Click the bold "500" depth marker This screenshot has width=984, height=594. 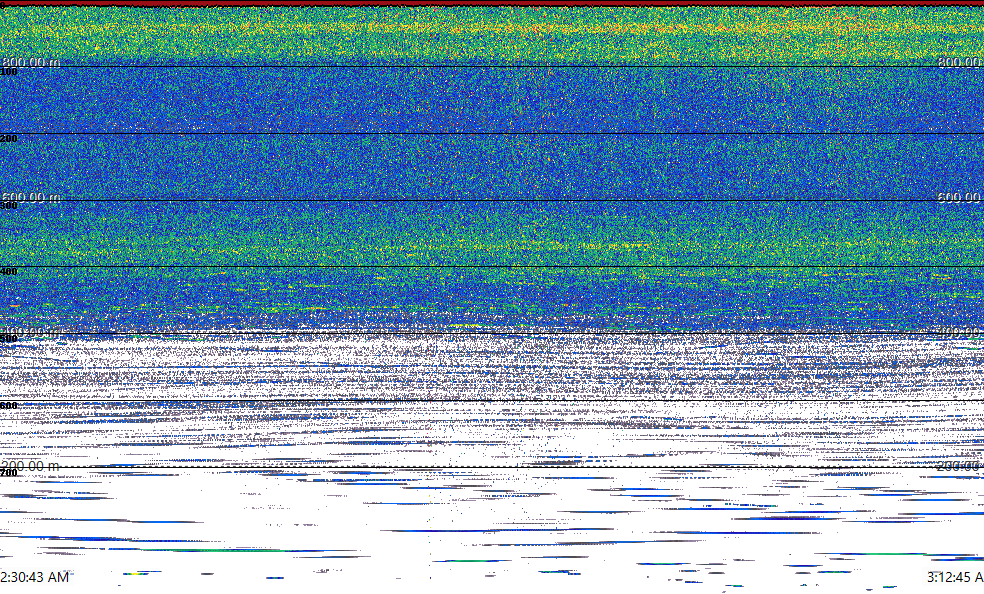click(x=9, y=339)
